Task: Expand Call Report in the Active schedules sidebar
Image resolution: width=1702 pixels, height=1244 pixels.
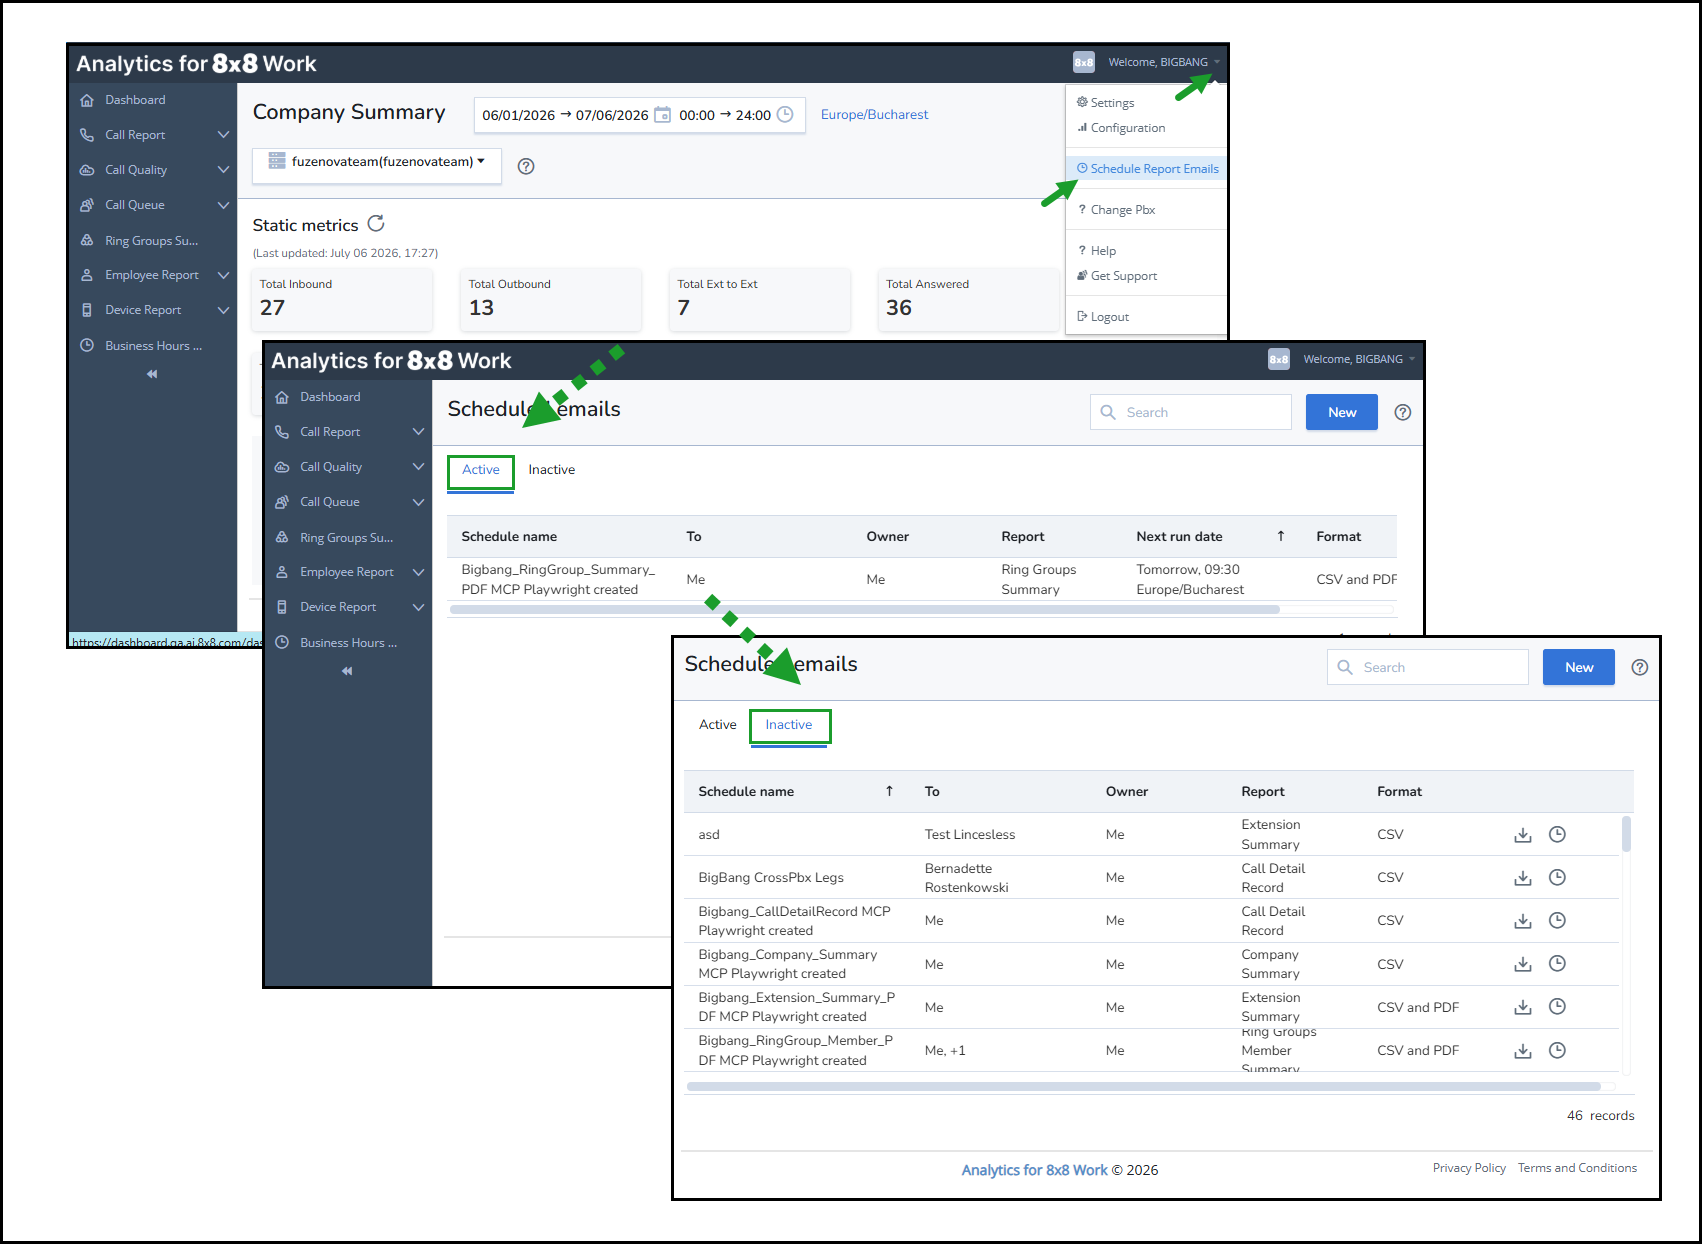Action: click(418, 432)
